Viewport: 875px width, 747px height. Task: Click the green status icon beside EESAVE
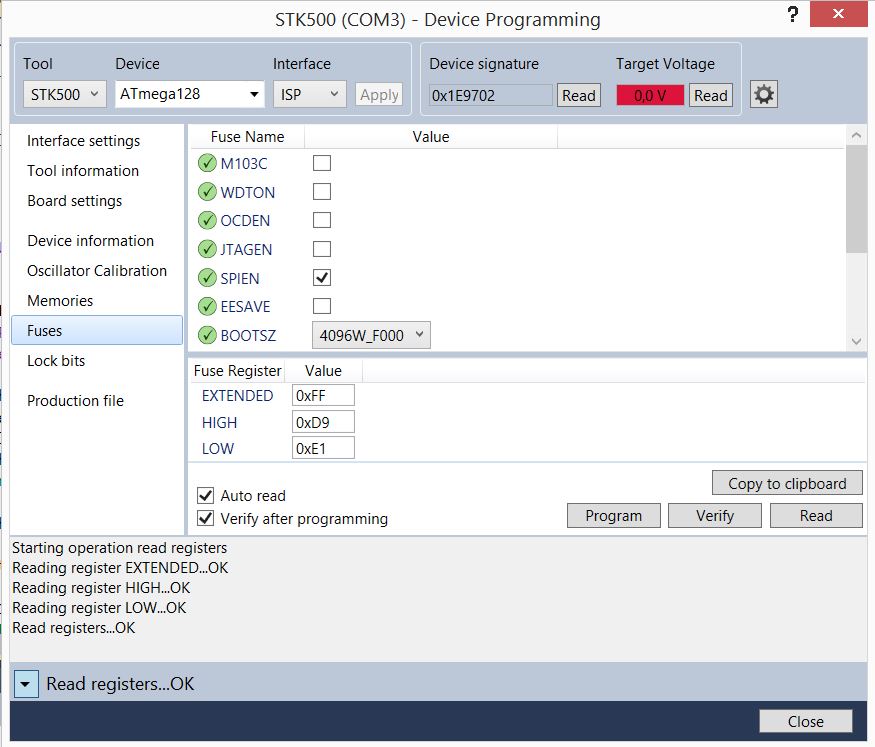coord(207,306)
